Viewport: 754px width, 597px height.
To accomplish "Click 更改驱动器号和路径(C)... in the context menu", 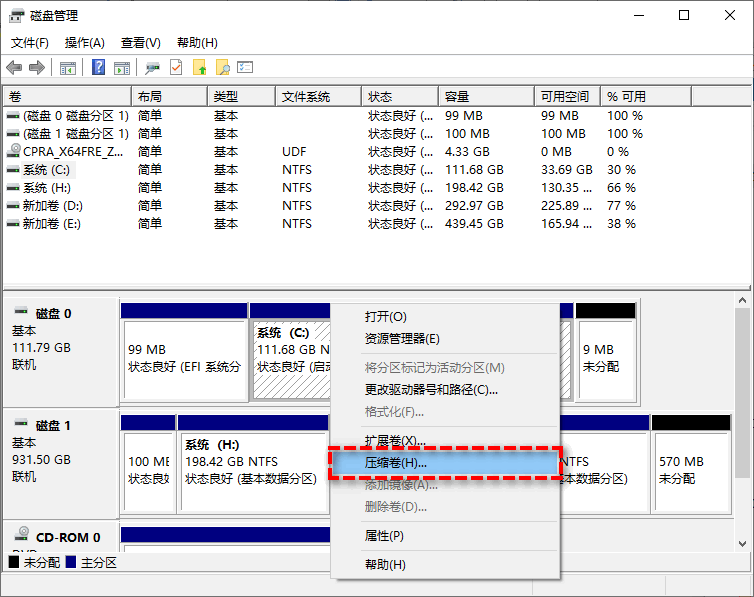I will click(431, 390).
